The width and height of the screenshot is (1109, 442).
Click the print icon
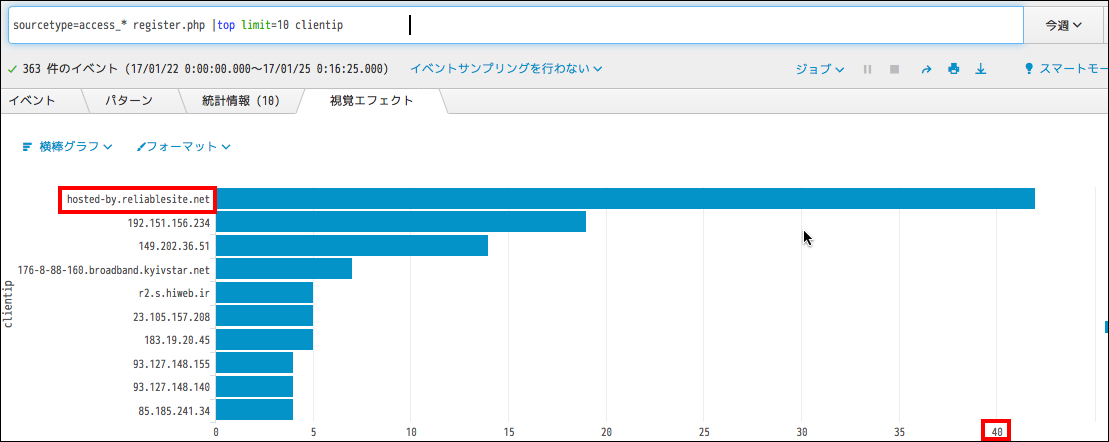click(x=953, y=69)
